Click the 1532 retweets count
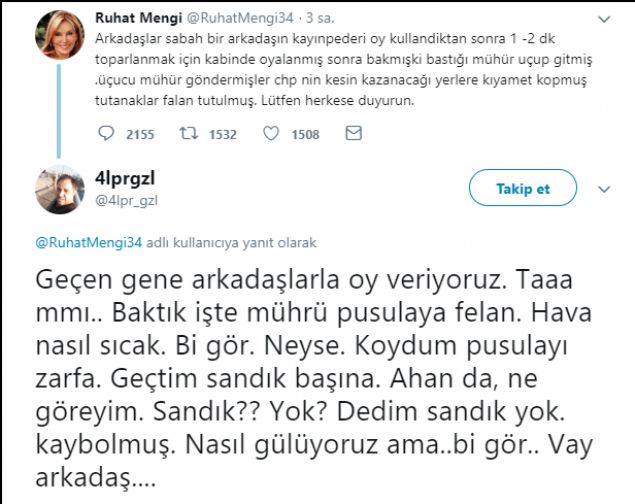Screen dimensions: 635x504 (x=222, y=134)
